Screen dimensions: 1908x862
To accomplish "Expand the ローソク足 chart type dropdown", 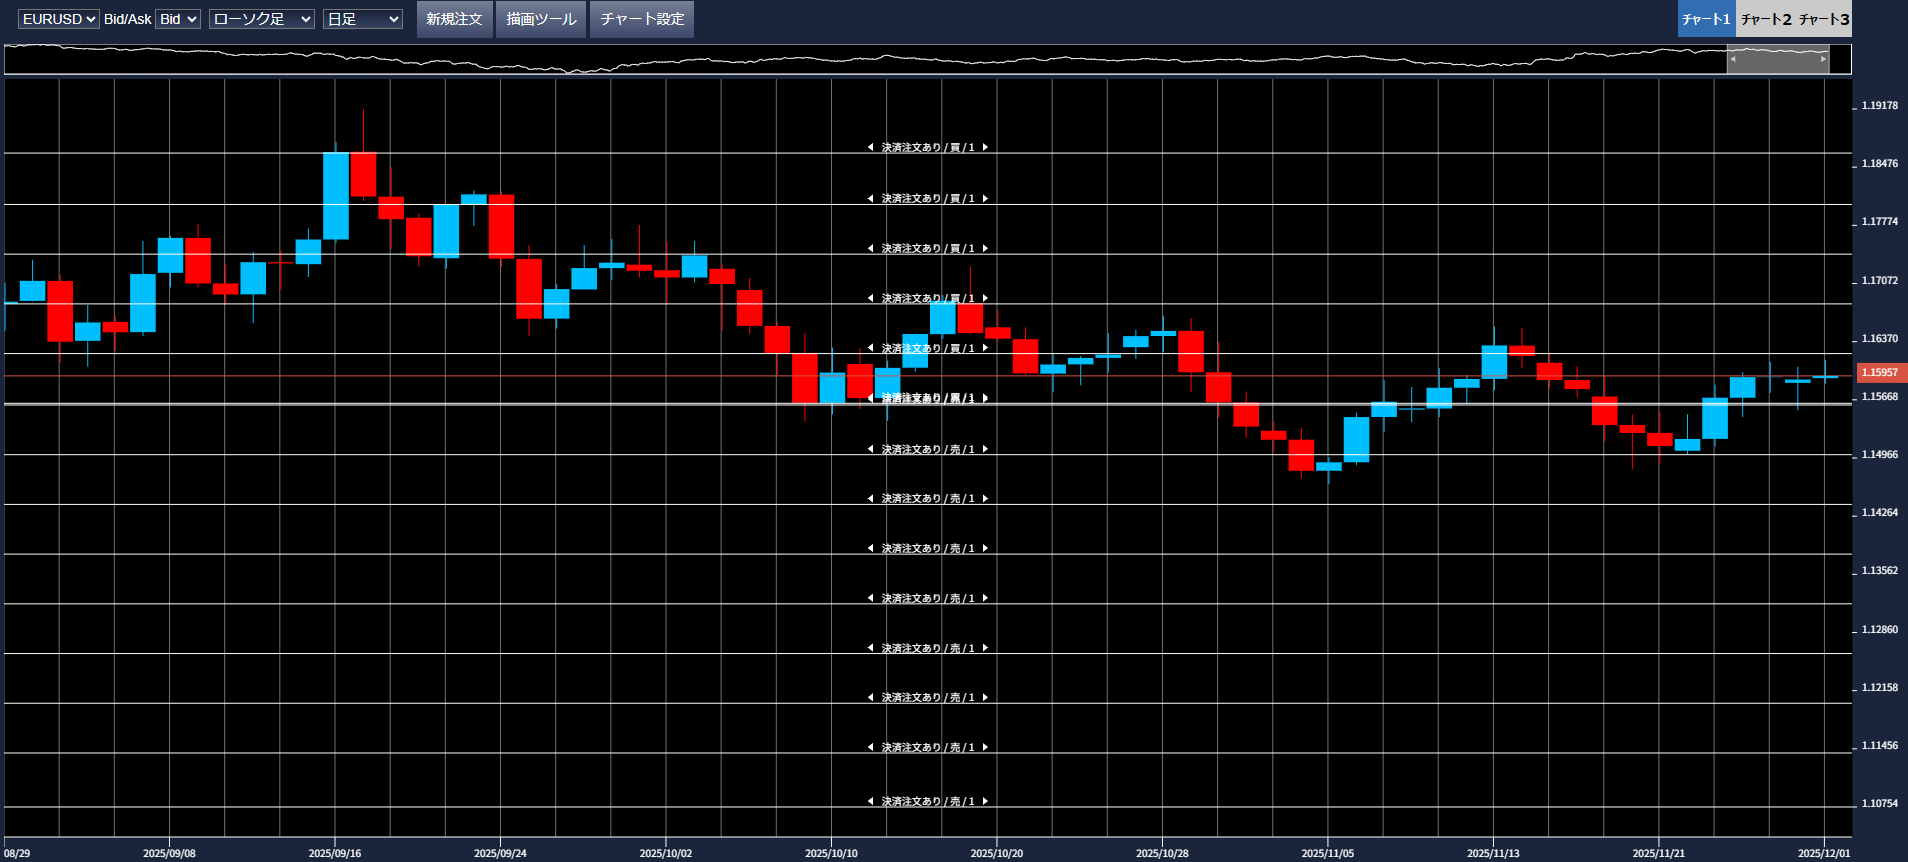I will click(261, 19).
